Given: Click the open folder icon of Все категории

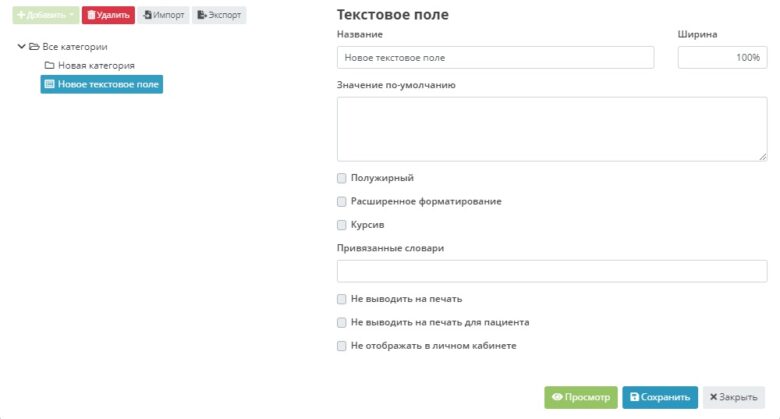Looking at the screenshot, I should 34,46.
